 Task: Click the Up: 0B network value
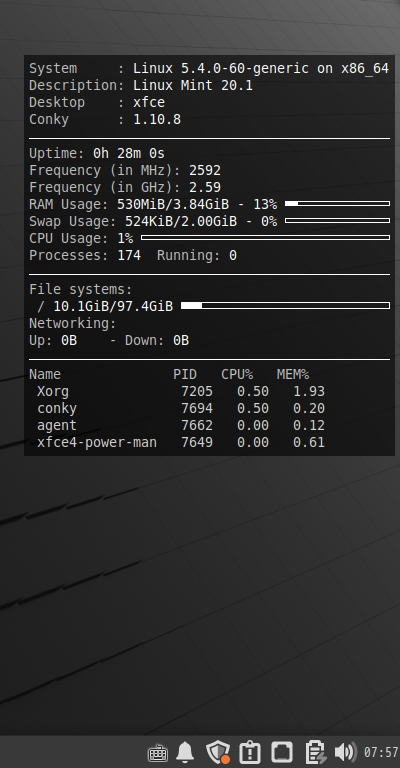[53, 340]
